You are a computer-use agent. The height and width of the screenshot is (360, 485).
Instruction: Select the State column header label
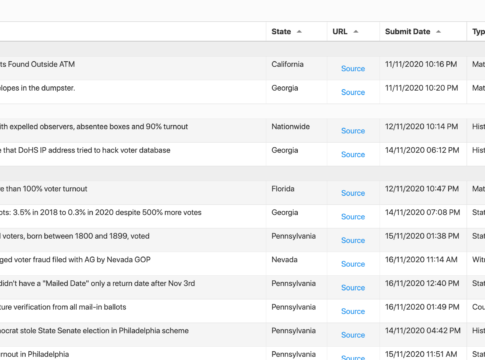click(x=281, y=32)
